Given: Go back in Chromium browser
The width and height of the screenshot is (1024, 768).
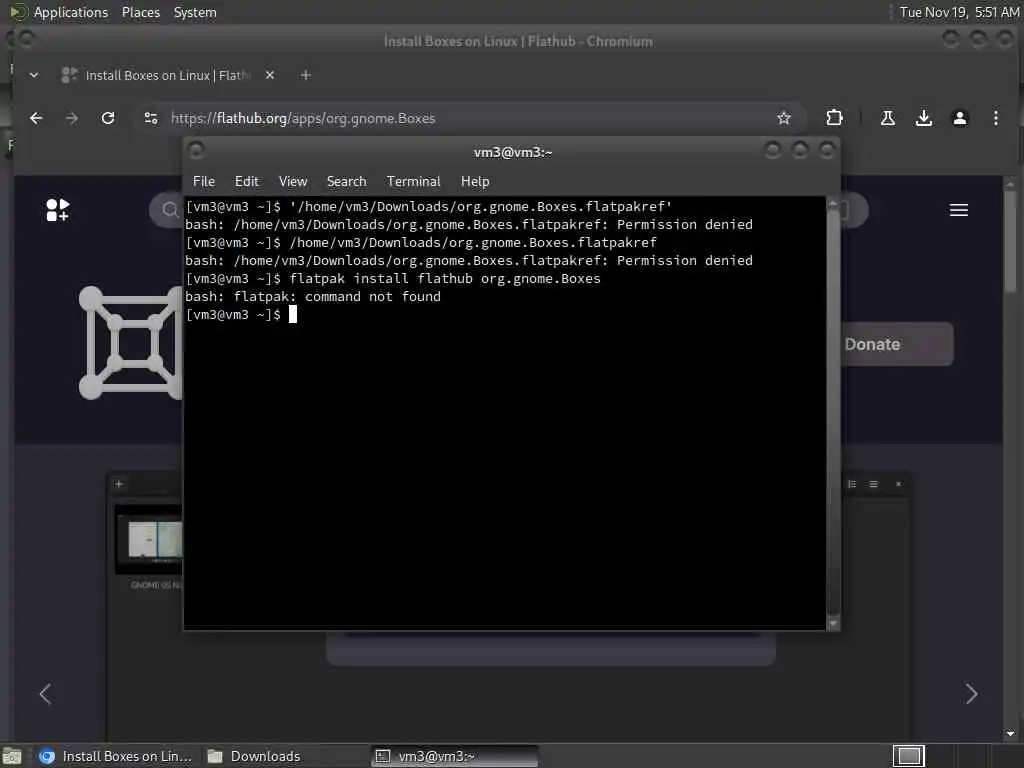Looking at the screenshot, I should tap(36, 118).
